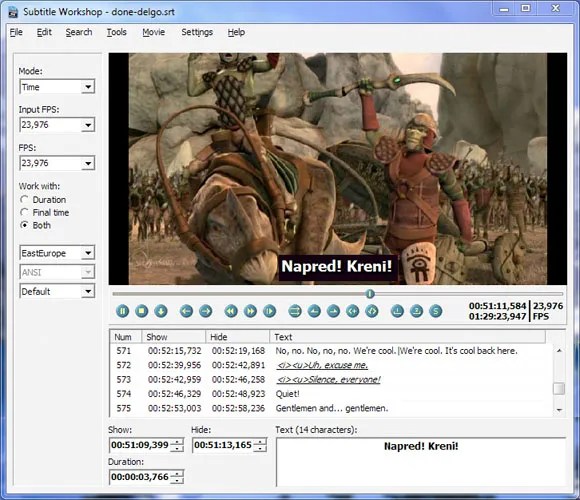Jump to next subtitle with right arrow button
Viewport: 580px width, 500px height.
206,311
